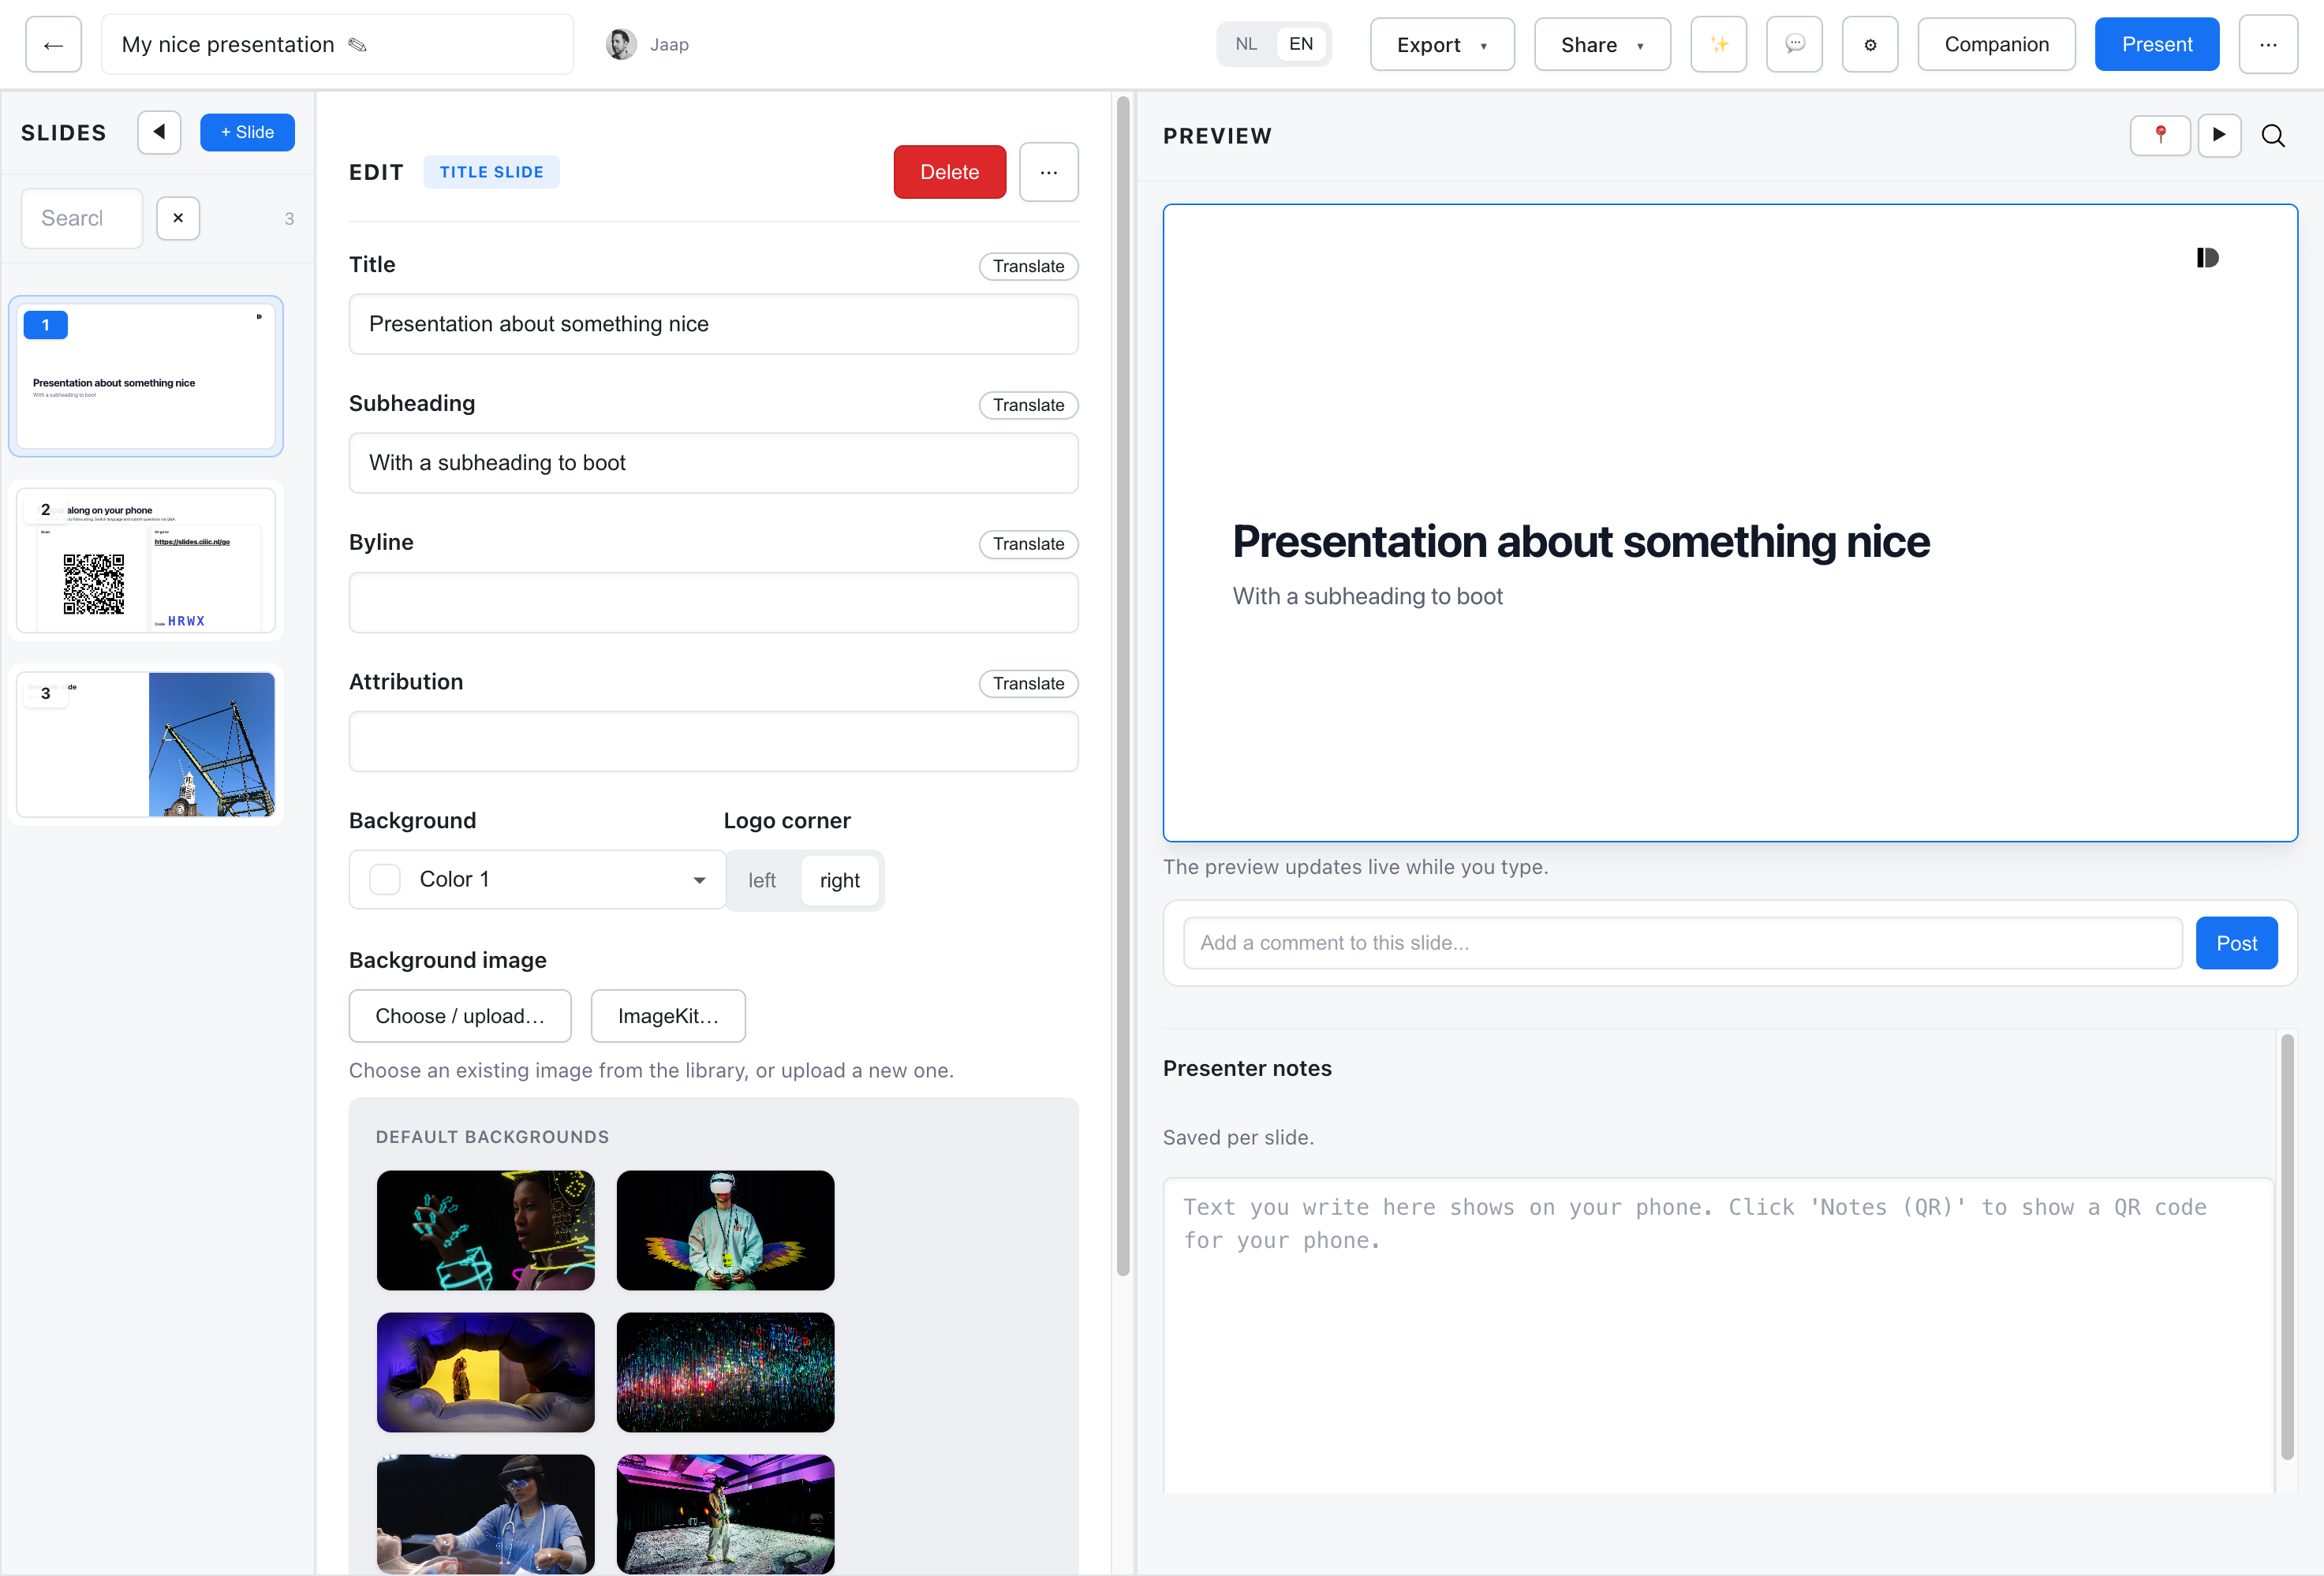
Task: Click the presenter notes text area
Action: coord(1718,1335)
